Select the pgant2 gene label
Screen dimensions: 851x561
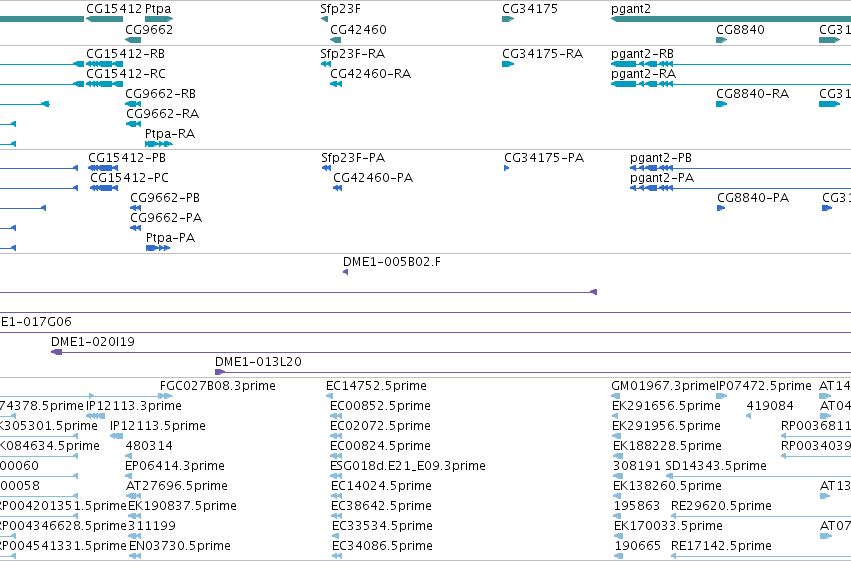[631, 9]
